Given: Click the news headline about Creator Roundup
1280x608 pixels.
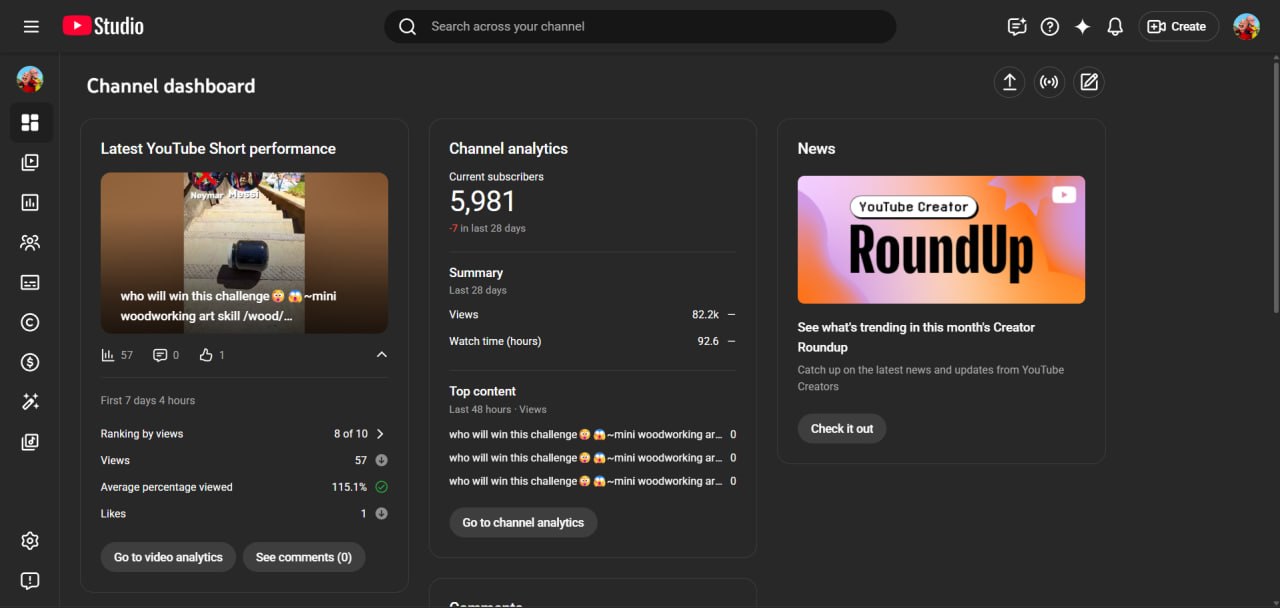Looking at the screenshot, I should pos(916,337).
